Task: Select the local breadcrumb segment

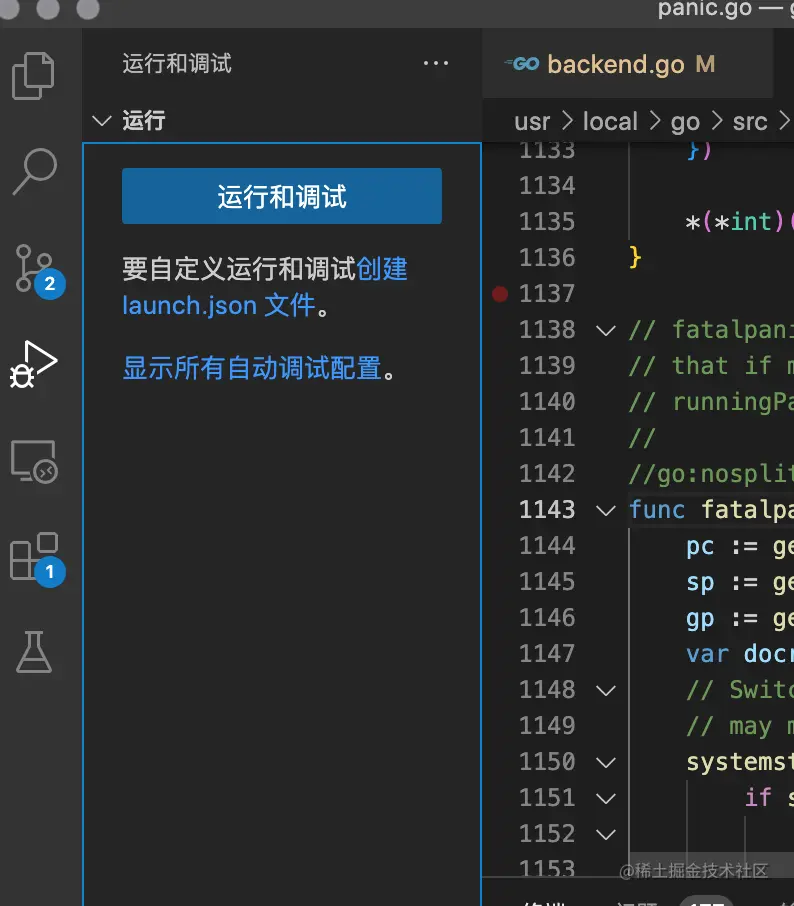Action: tap(610, 121)
